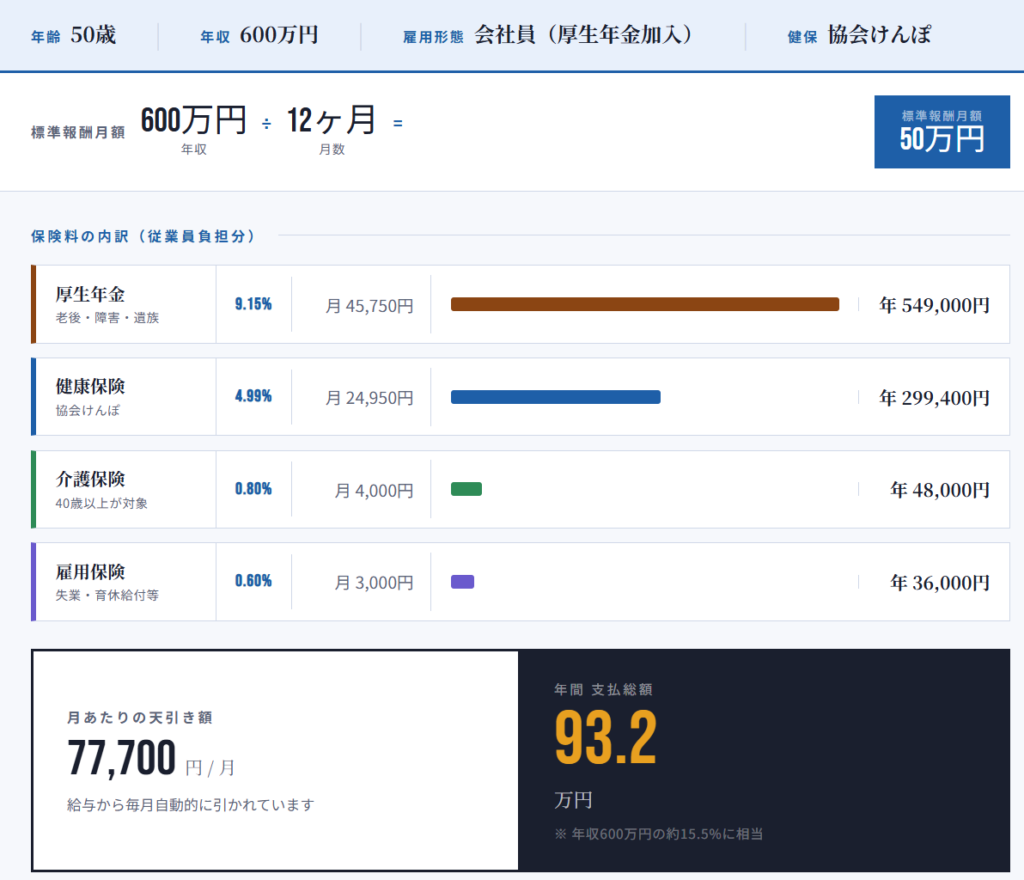Image resolution: width=1024 pixels, height=880 pixels.
Task: Click the 77,700 円/月 monthly deduction figure
Action: click(150, 760)
